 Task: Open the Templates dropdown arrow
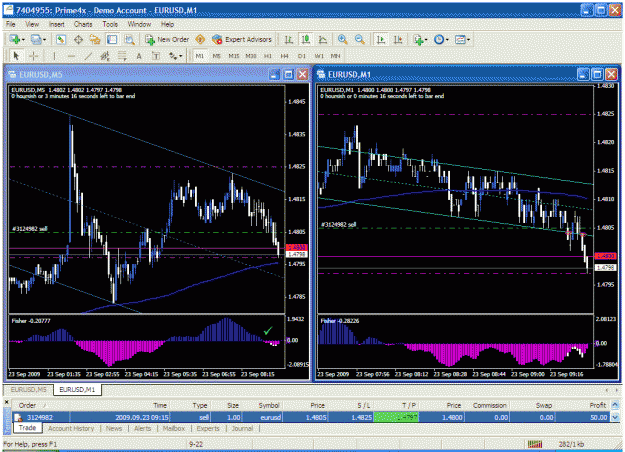[x=468, y=40]
